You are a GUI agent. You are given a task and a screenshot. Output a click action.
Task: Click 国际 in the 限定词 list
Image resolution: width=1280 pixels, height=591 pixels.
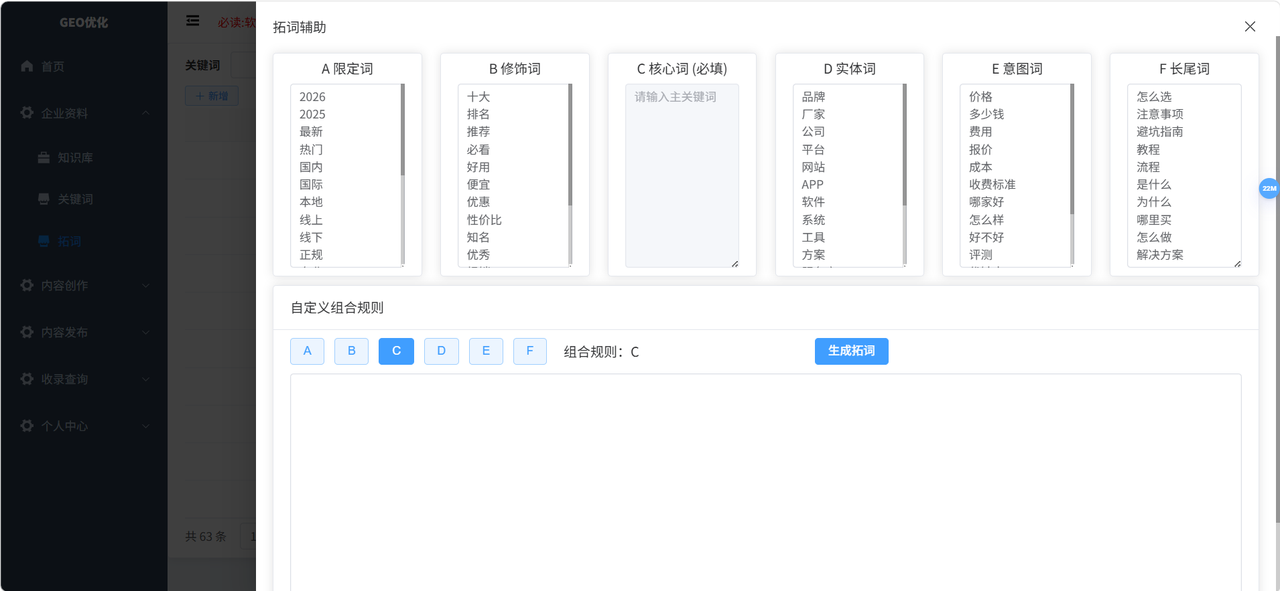(311, 185)
